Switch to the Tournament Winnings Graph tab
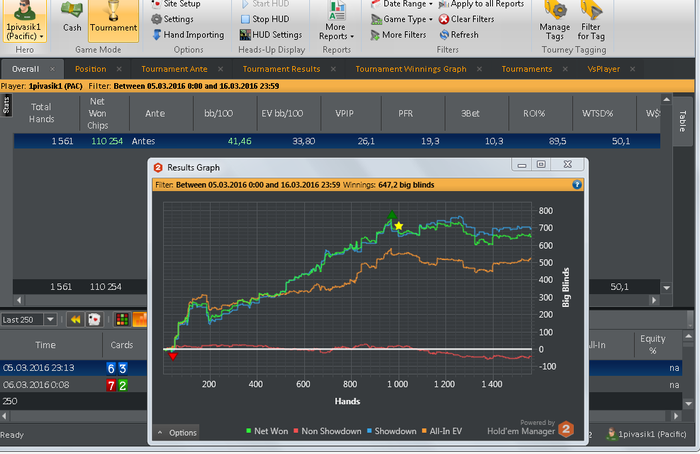This screenshot has height=454, width=700. 411,69
